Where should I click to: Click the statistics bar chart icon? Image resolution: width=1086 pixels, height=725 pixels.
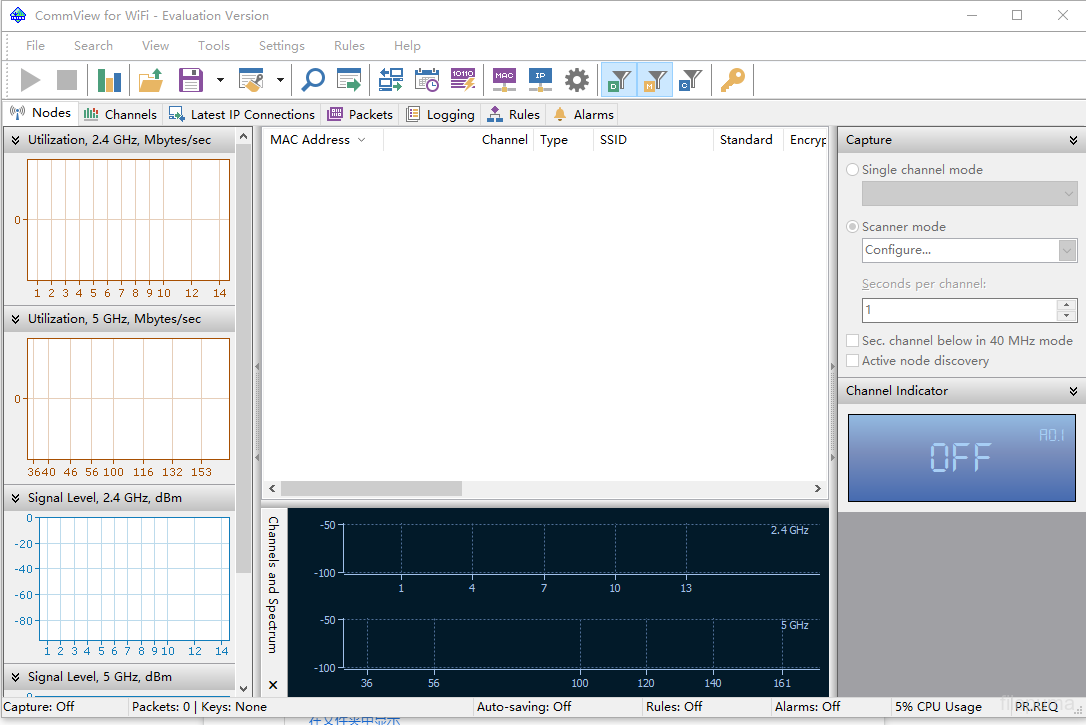click(x=109, y=80)
